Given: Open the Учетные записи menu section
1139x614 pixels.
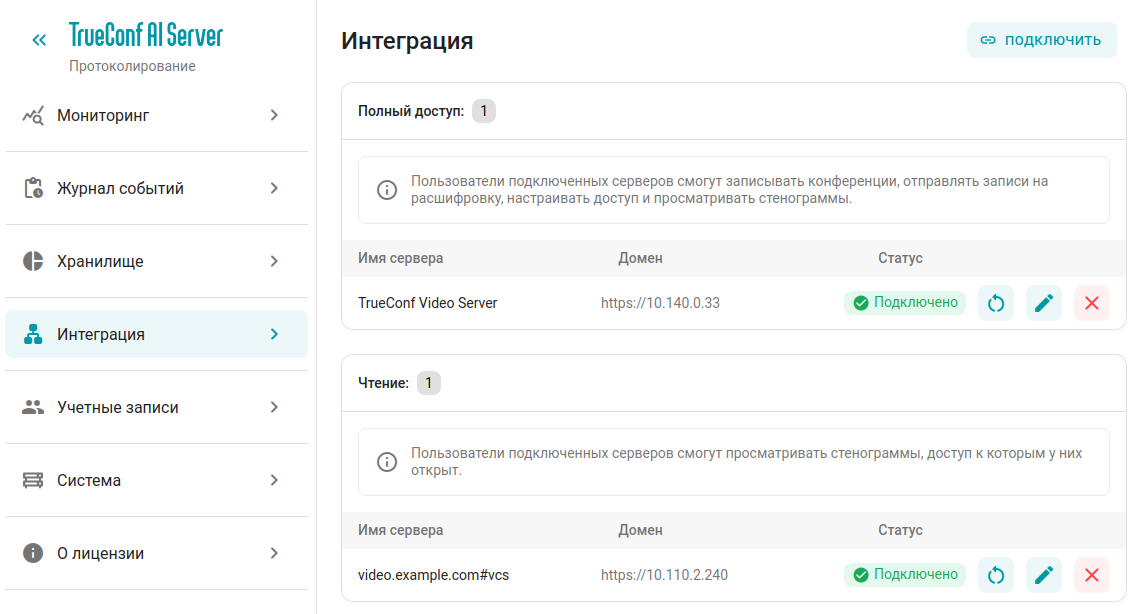Looking at the screenshot, I should (156, 407).
